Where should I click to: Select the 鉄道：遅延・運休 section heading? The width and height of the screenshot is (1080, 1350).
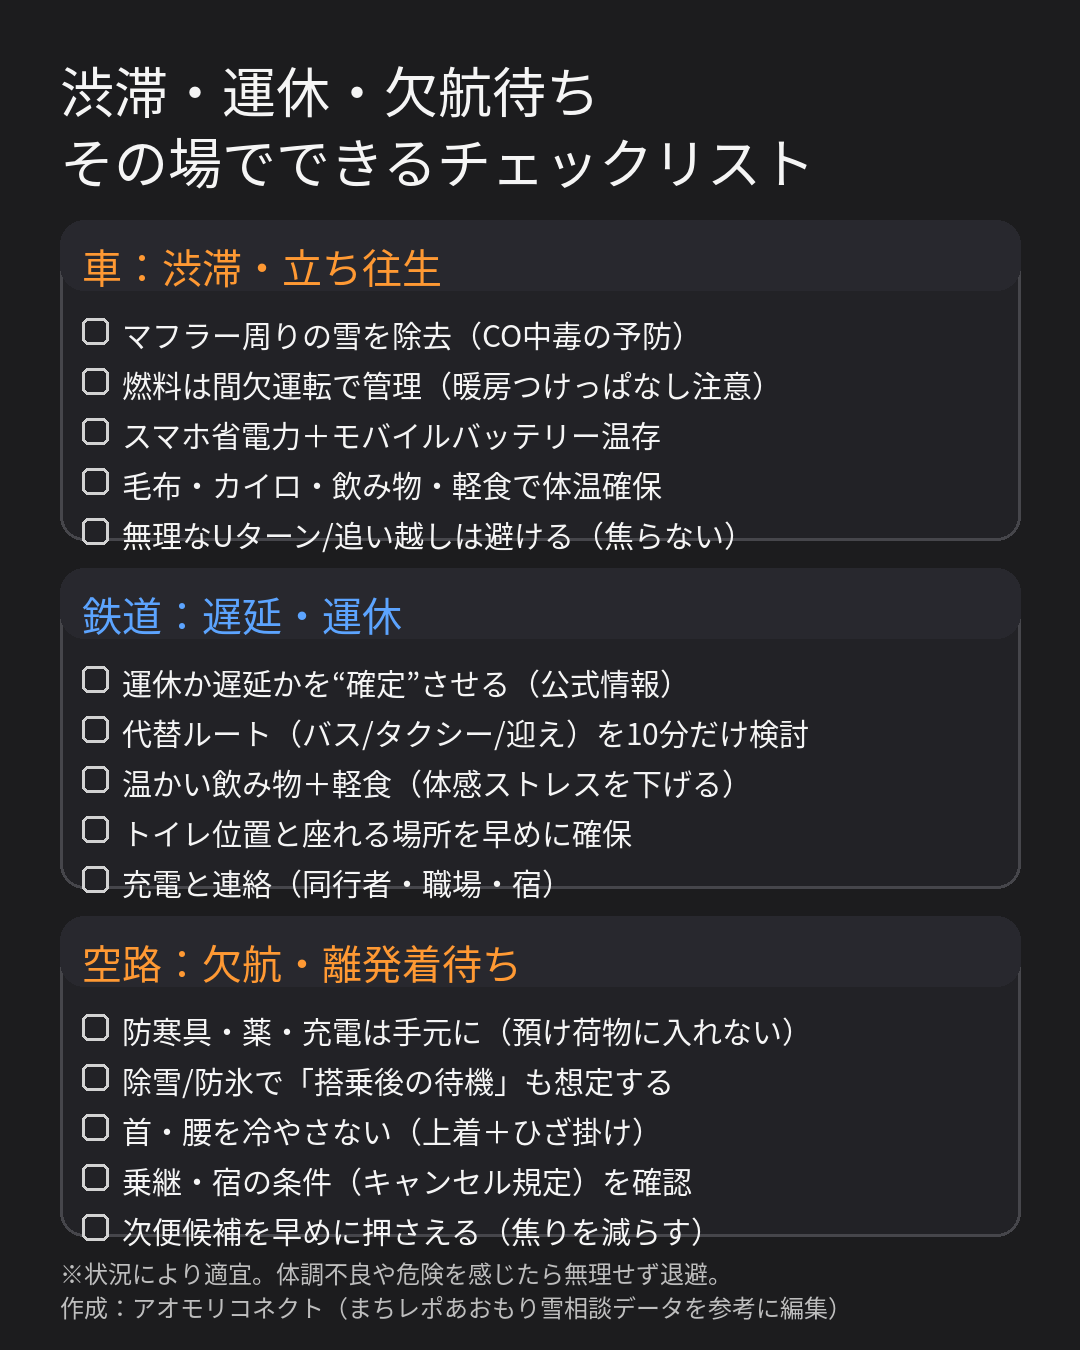(x=242, y=616)
